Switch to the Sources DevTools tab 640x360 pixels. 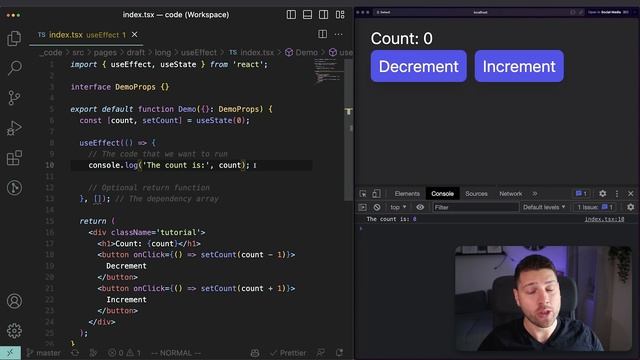[x=476, y=193]
